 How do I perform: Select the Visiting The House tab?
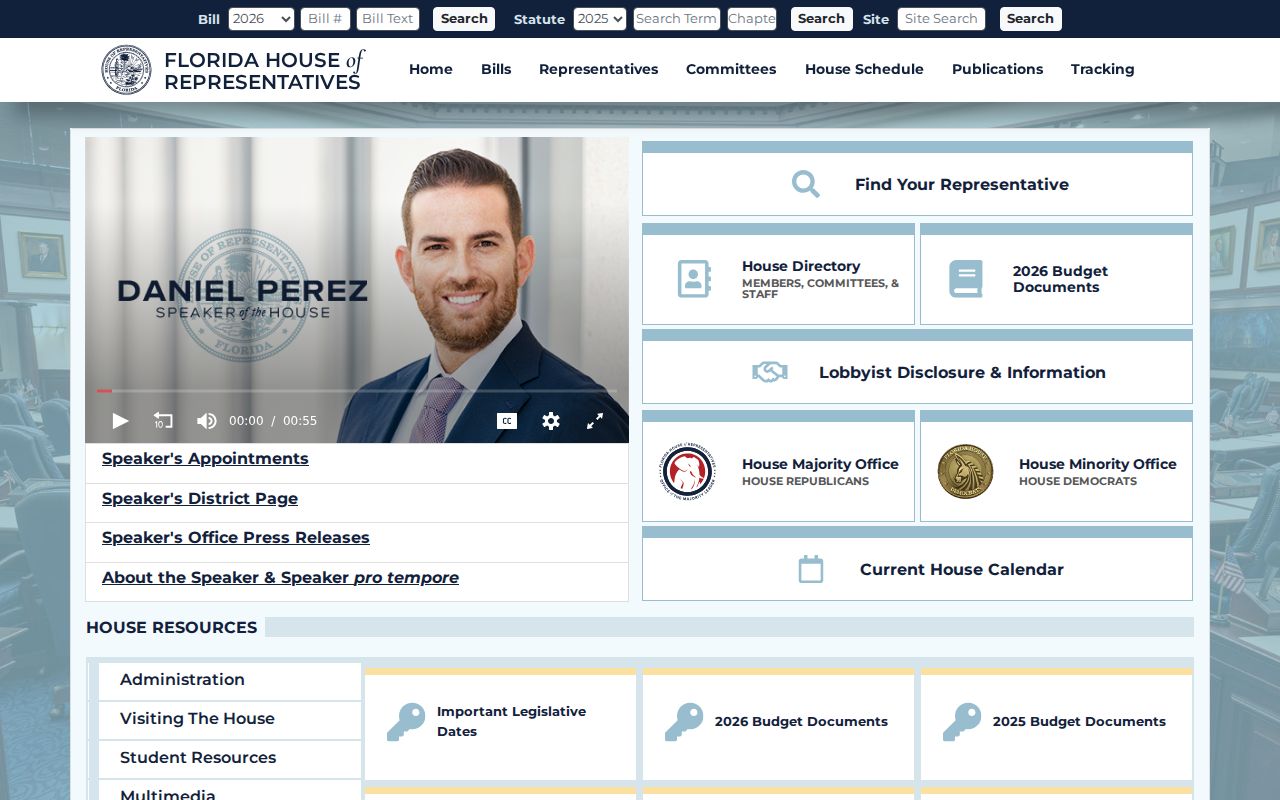[230, 719]
